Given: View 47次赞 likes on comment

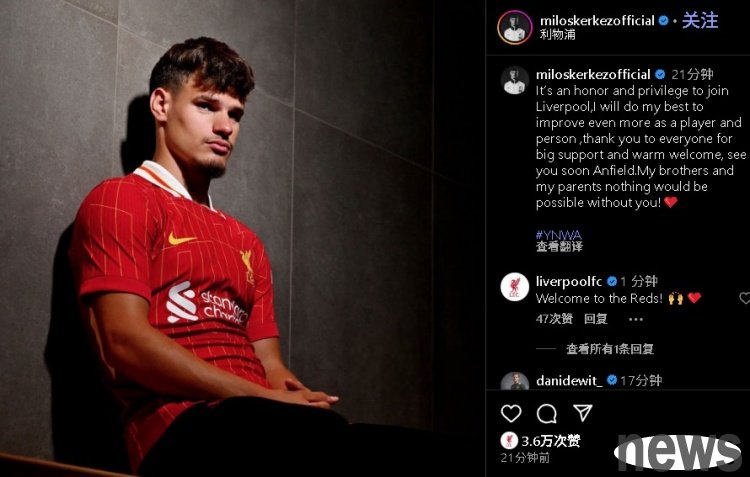Looking at the screenshot, I should coord(554,319).
